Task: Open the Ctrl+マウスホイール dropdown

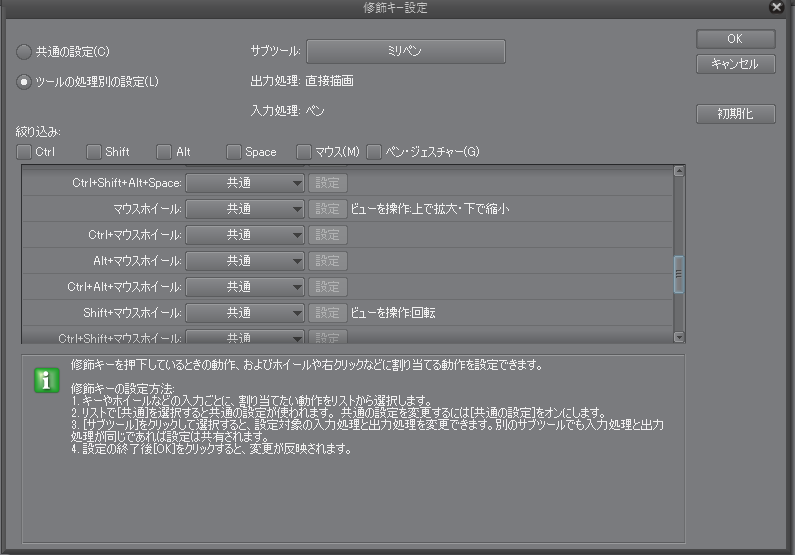Action: click(x=244, y=235)
